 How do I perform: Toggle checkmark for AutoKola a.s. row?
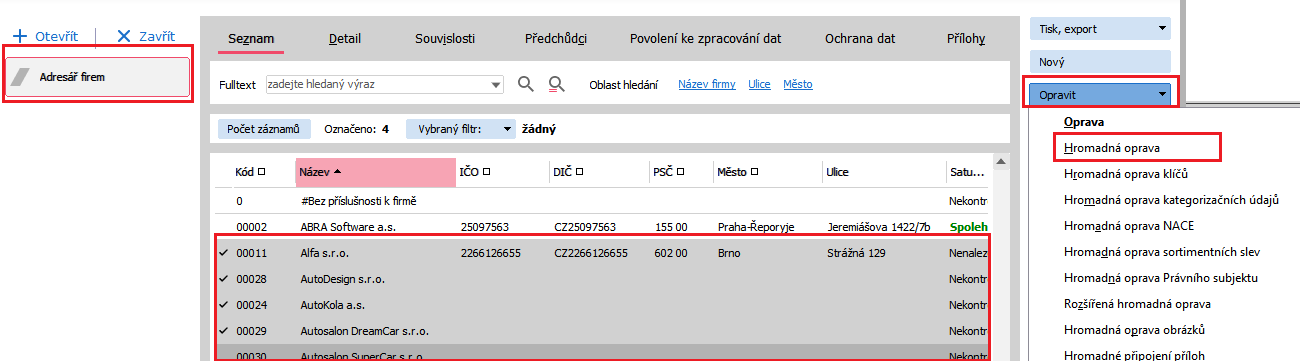[223, 305]
